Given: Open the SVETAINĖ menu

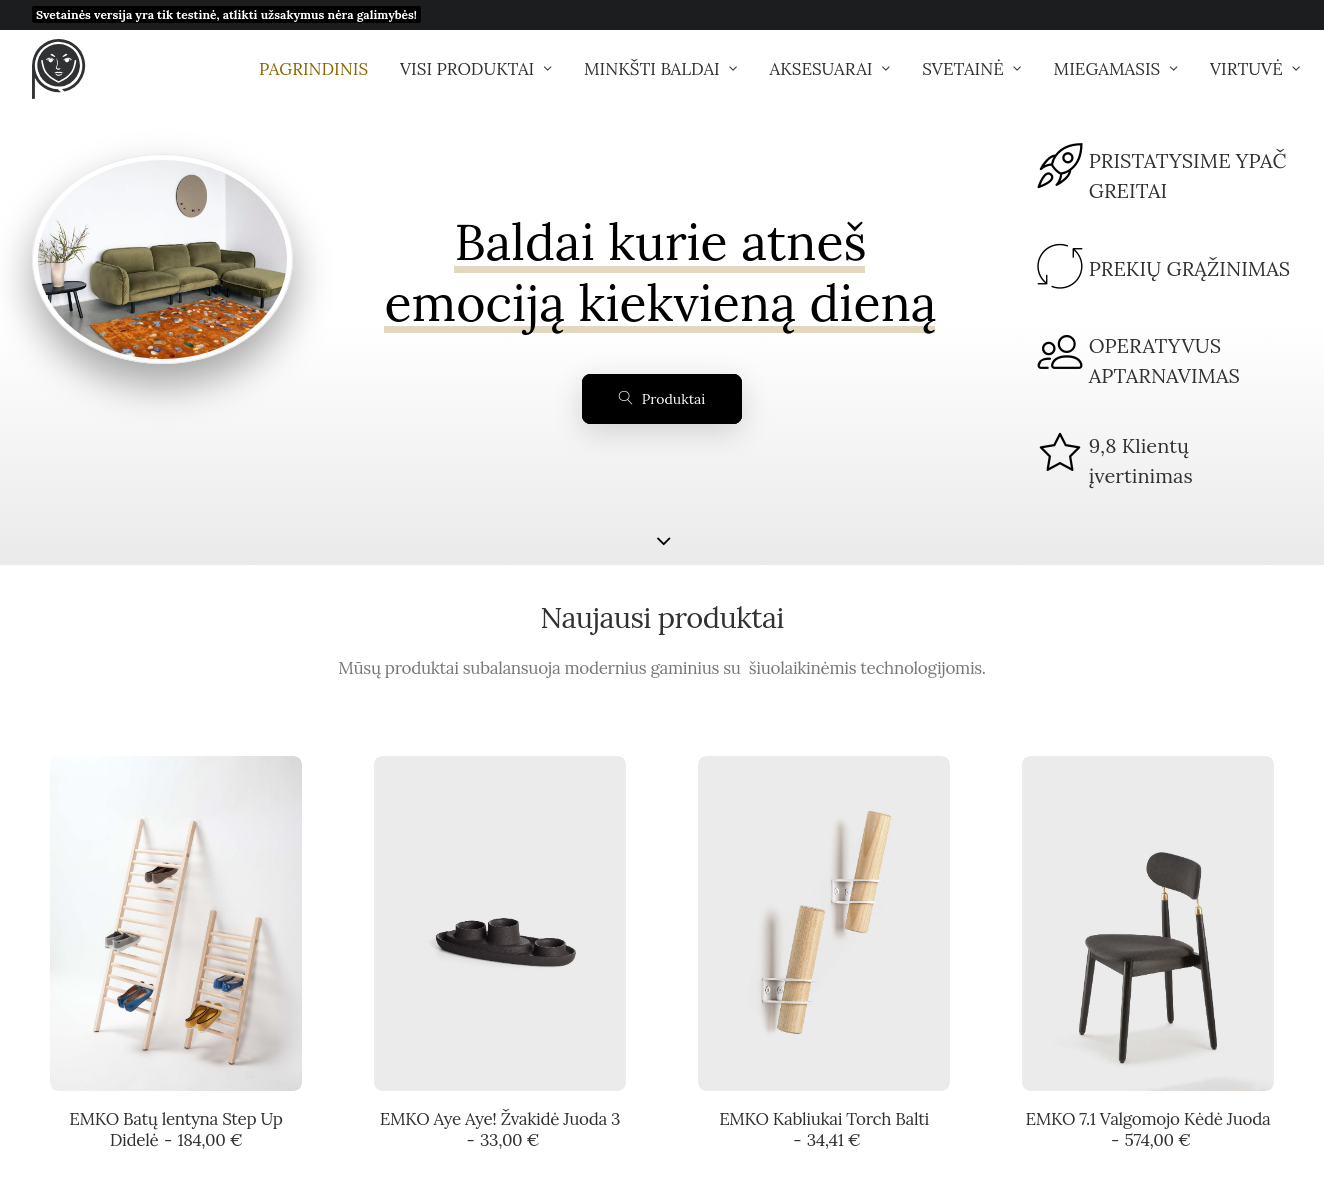Looking at the screenshot, I should (x=972, y=69).
